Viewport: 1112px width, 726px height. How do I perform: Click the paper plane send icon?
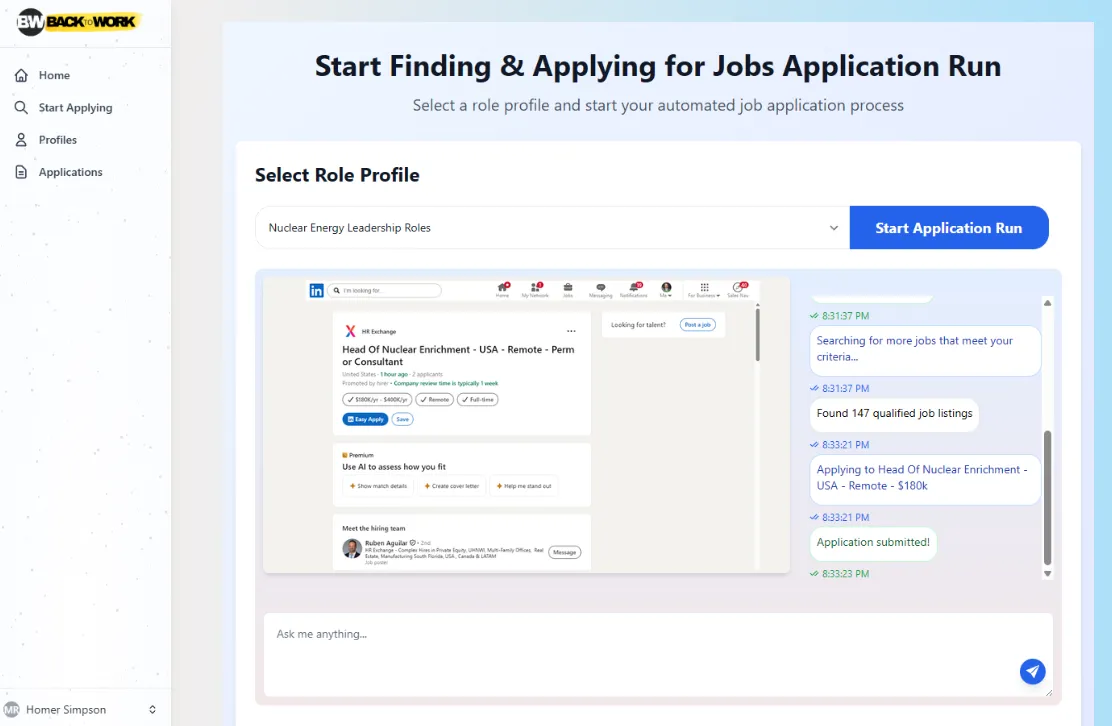coord(1033,671)
